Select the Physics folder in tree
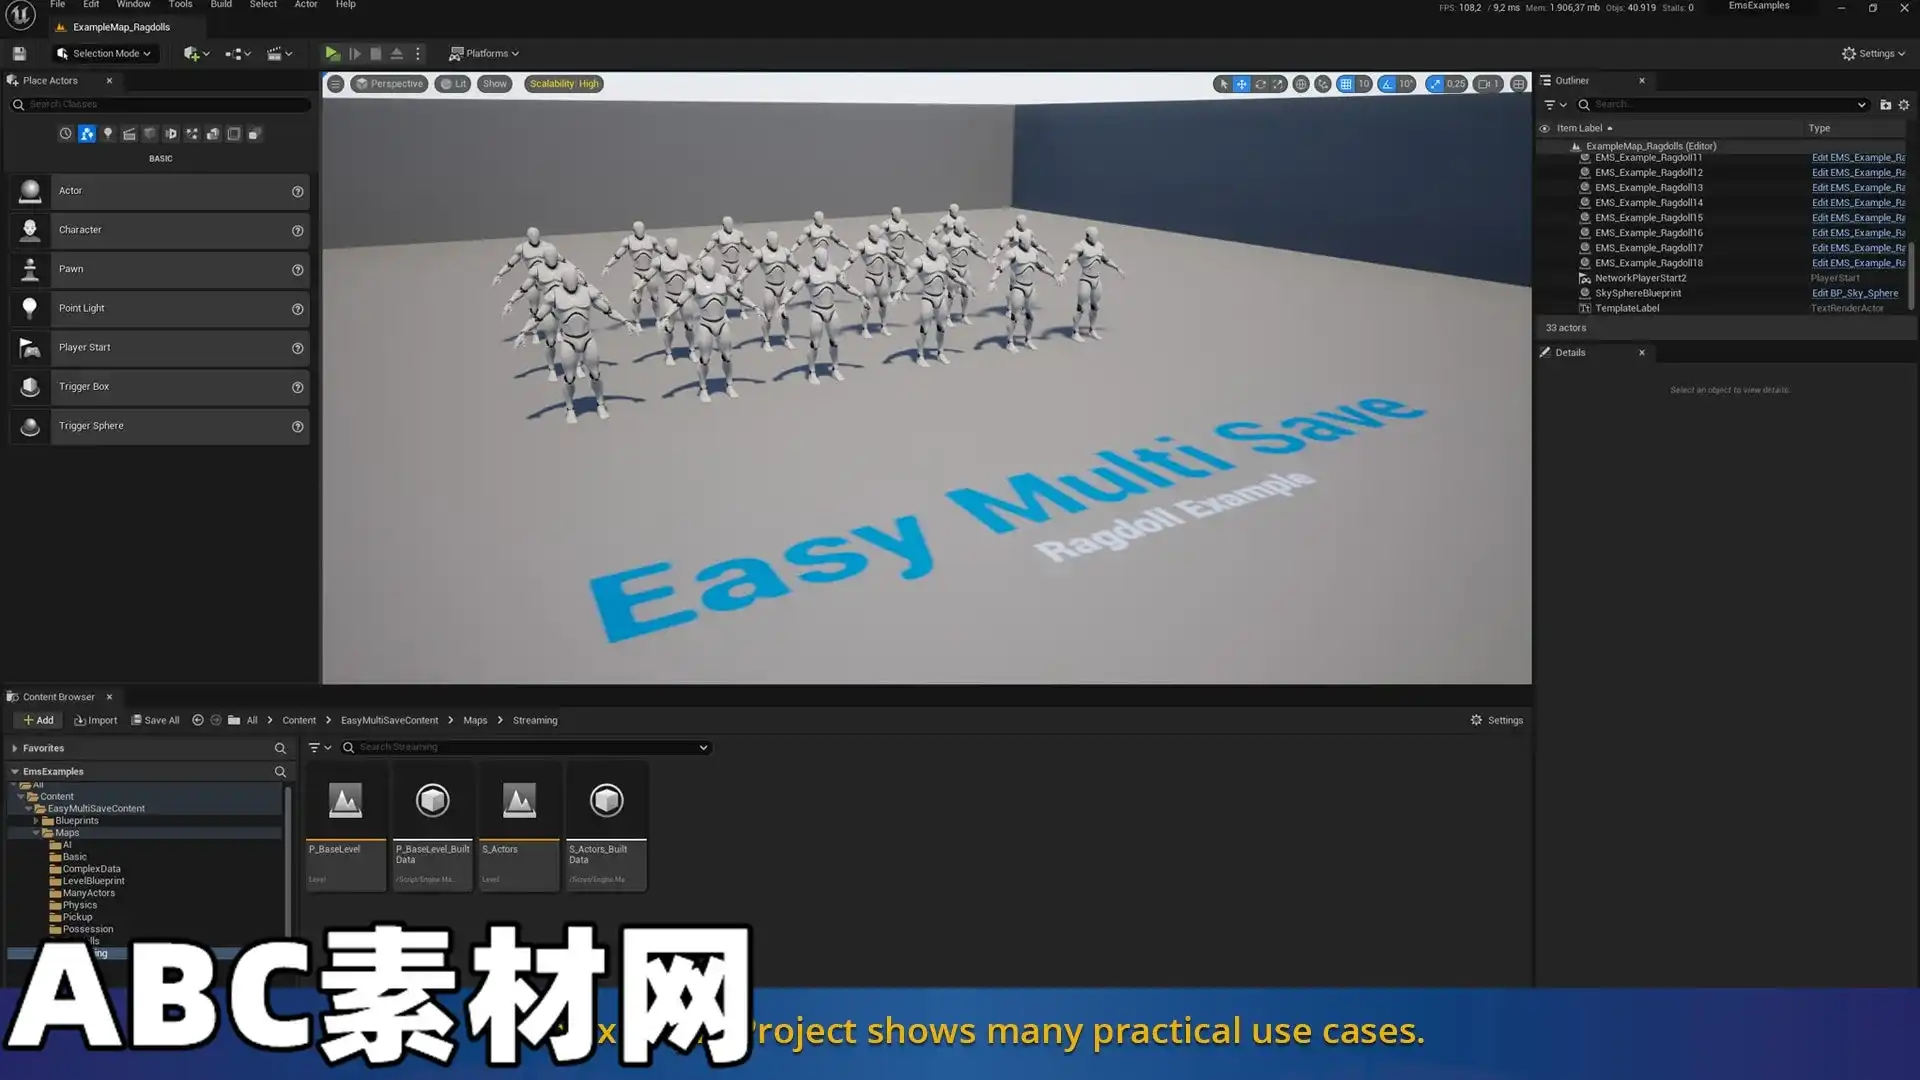 tap(80, 906)
